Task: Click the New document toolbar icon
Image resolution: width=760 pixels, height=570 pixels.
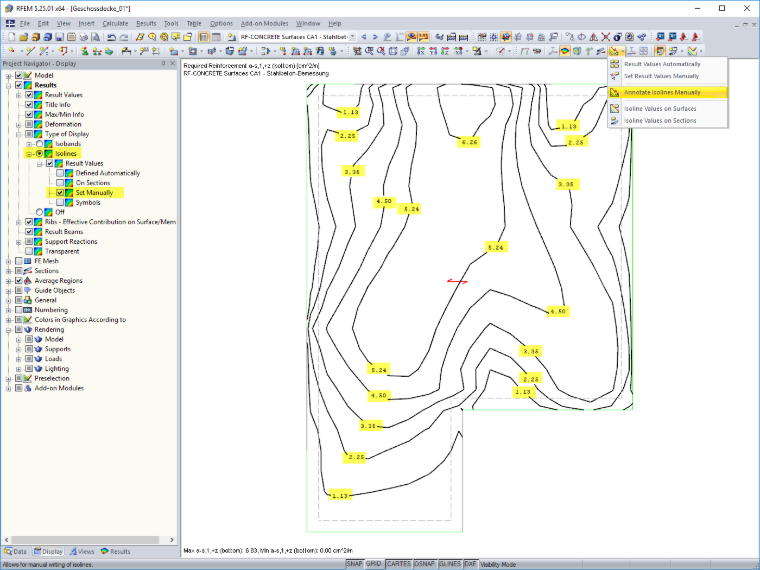Action: 11,37
